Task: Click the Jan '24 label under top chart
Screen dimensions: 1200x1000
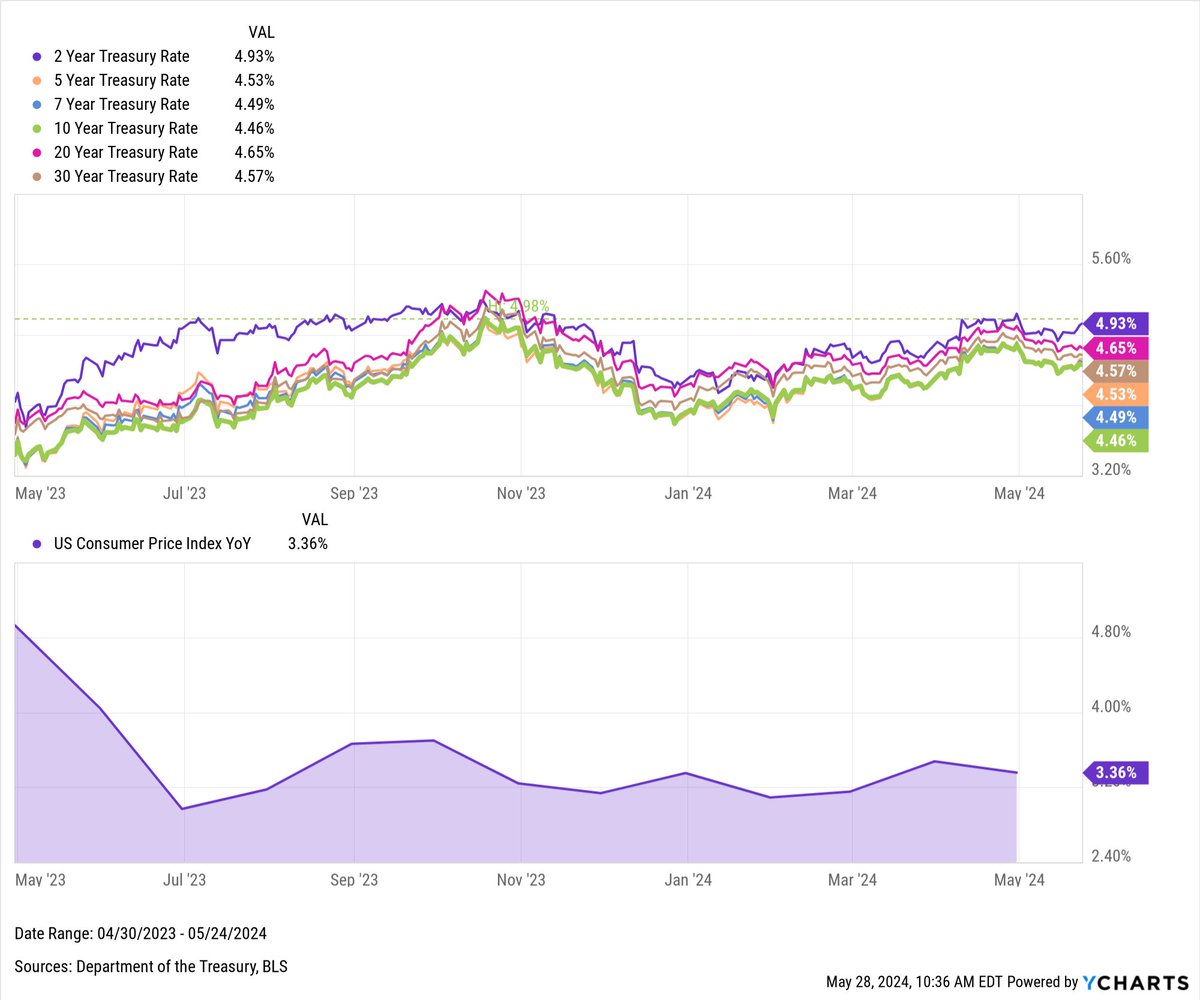Action: point(688,493)
